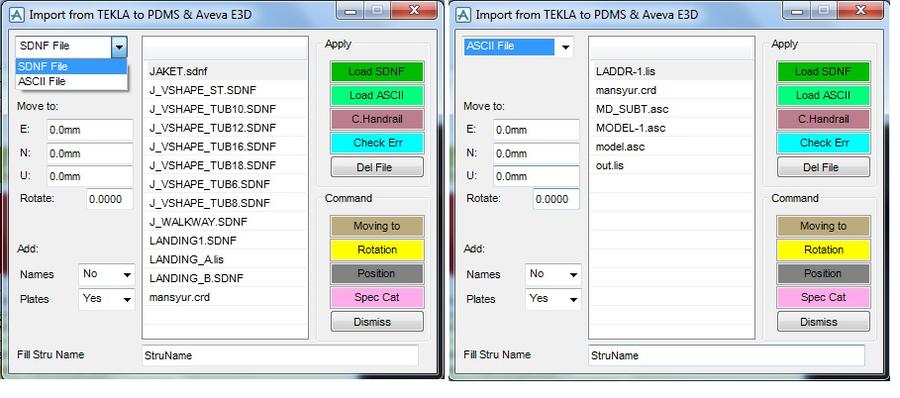Focus the Rotate value field in left window
This screenshot has width=900, height=398.
click(x=110, y=199)
